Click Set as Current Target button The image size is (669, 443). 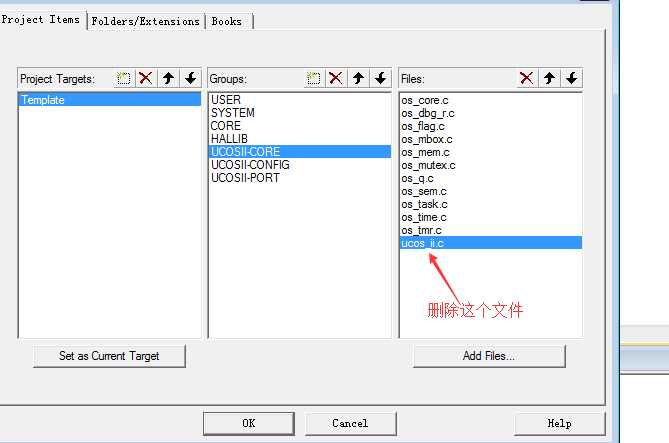tap(109, 356)
